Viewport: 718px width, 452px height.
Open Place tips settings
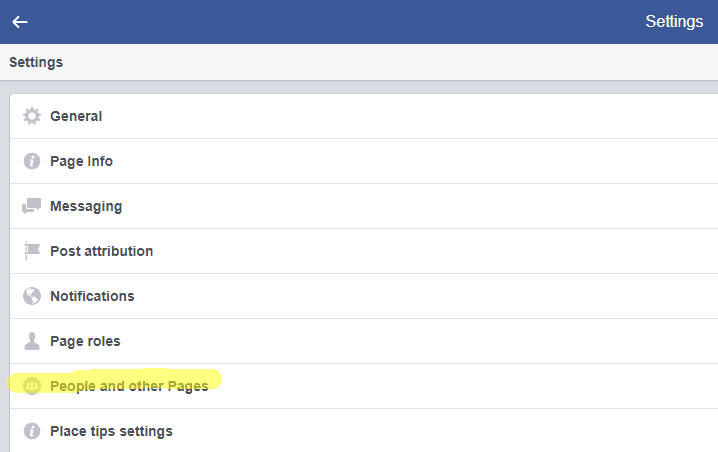coord(364,430)
